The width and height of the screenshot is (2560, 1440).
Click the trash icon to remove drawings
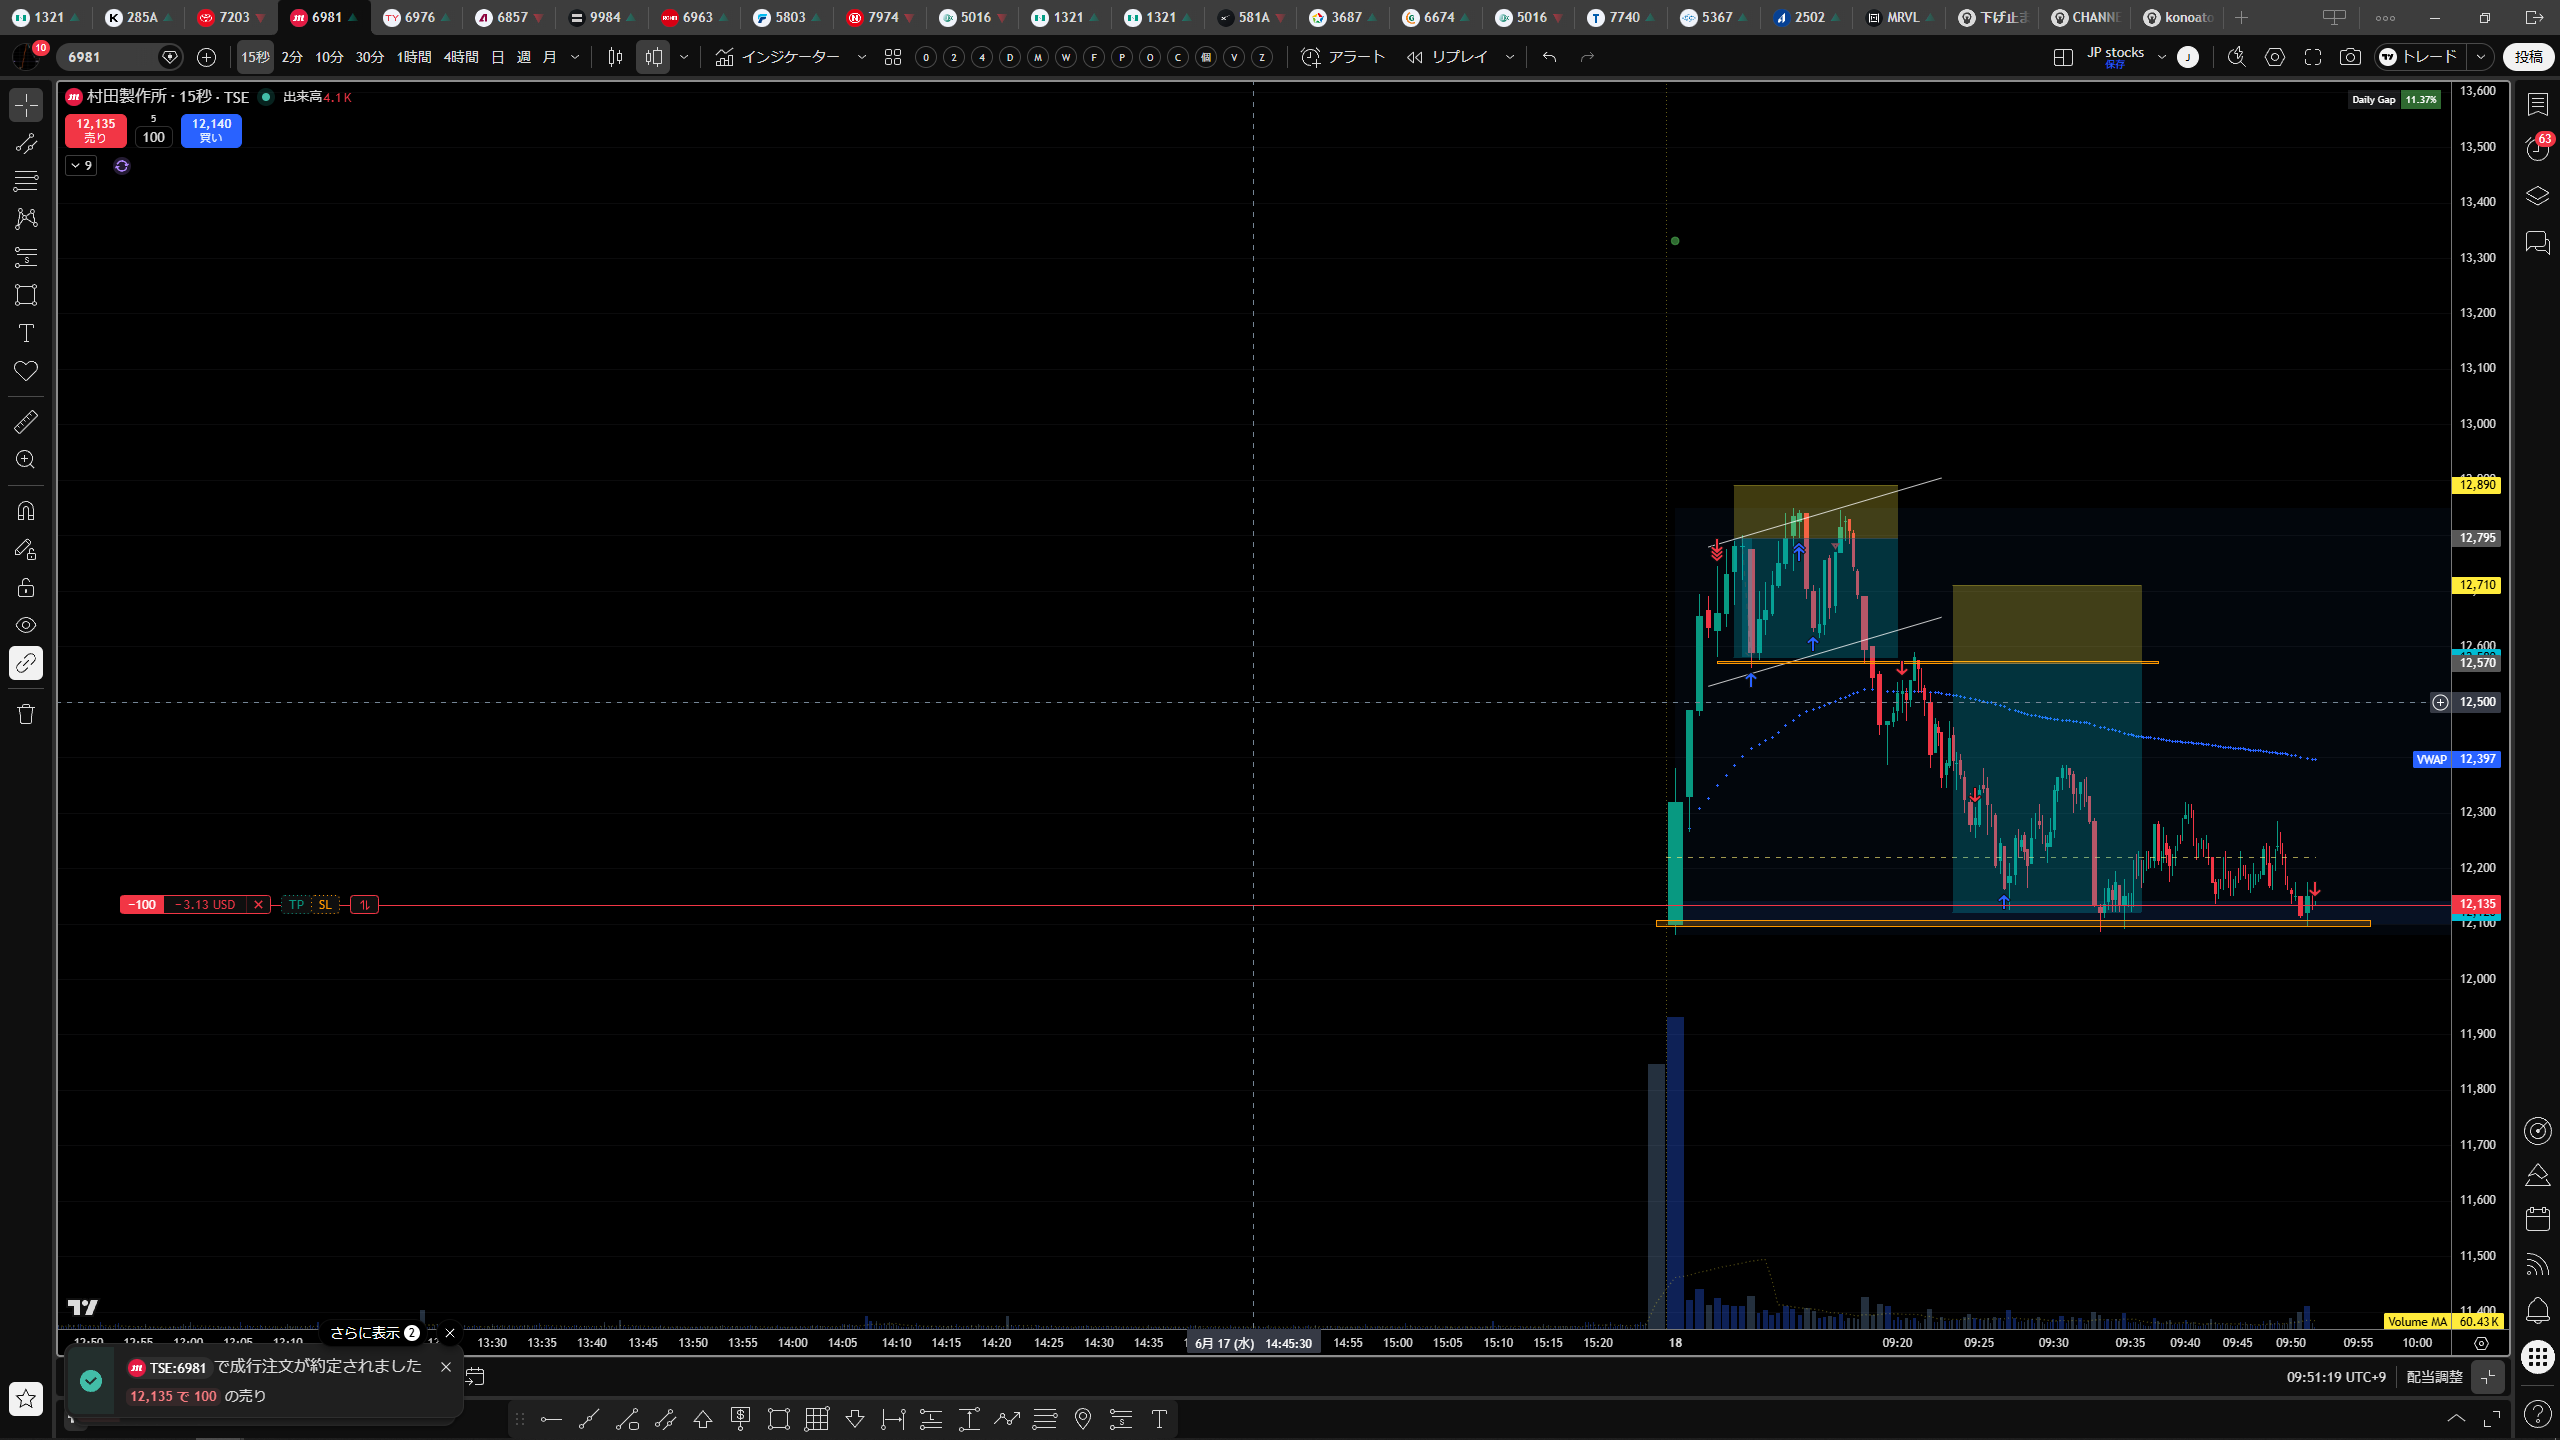pyautogui.click(x=26, y=714)
